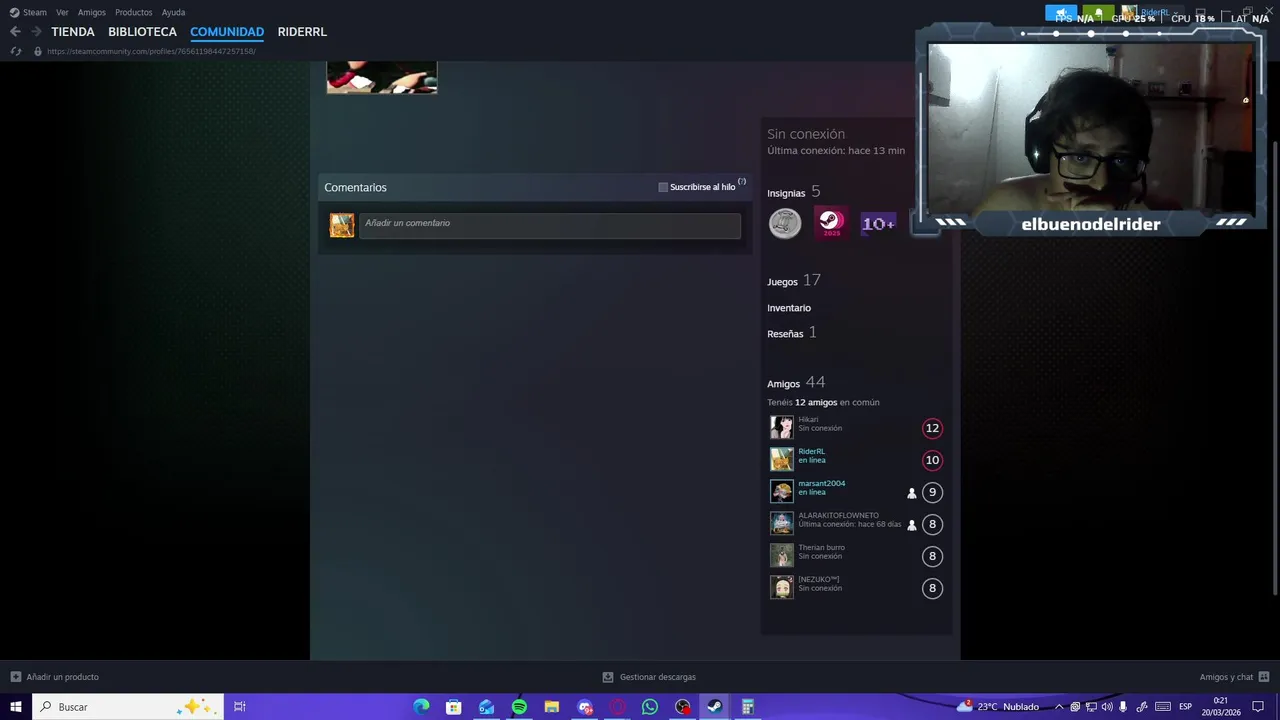Viewport: 1280px width, 720px height.
Task: Open the Productos menu
Action: 134,12
